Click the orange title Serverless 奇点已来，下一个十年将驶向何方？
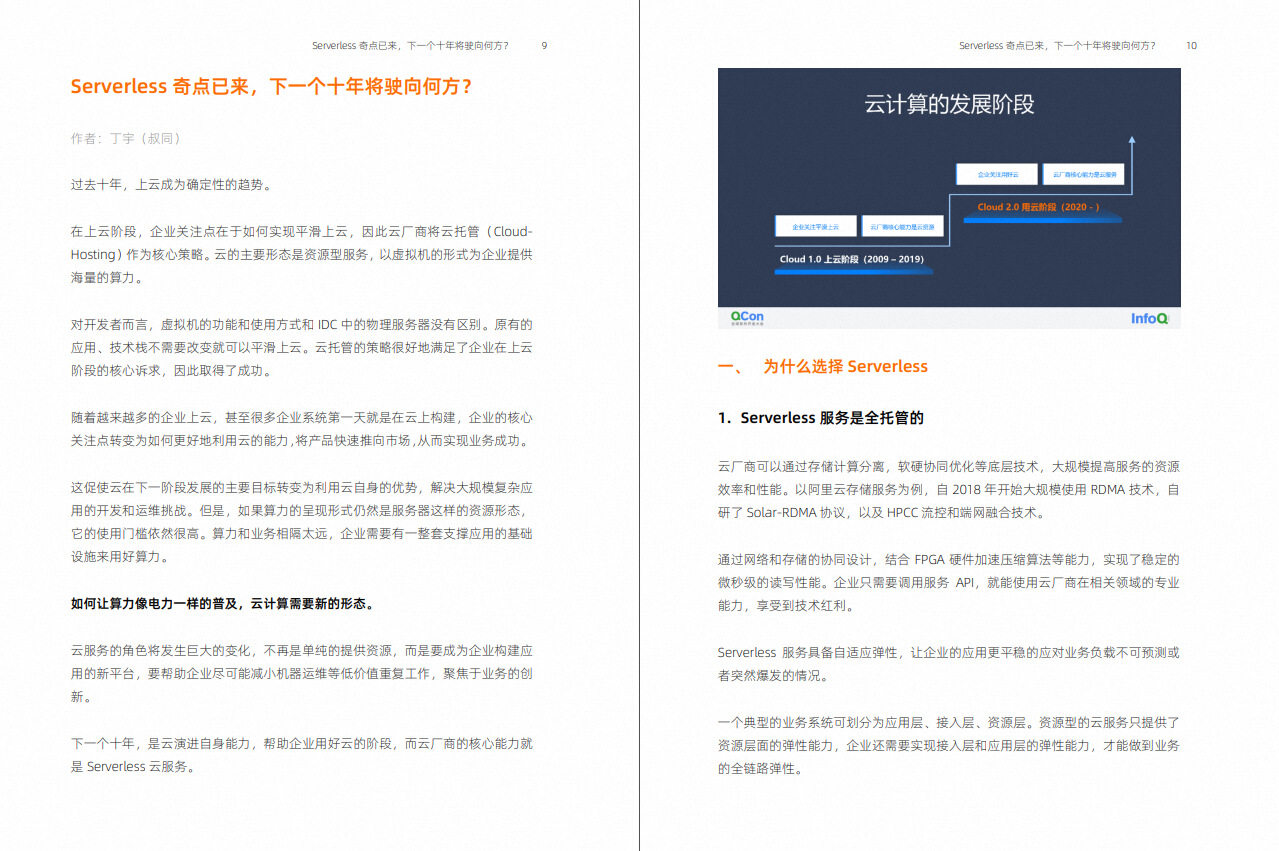 pyautogui.click(x=272, y=87)
